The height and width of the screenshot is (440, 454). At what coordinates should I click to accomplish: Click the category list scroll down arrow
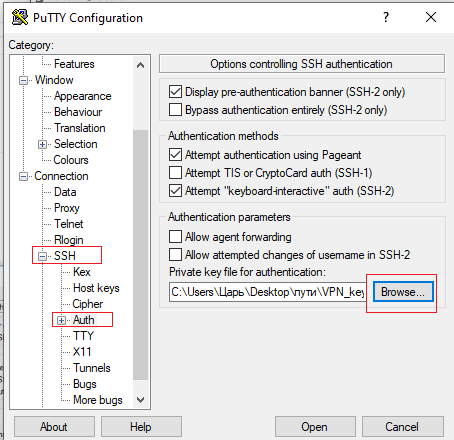click(140, 399)
